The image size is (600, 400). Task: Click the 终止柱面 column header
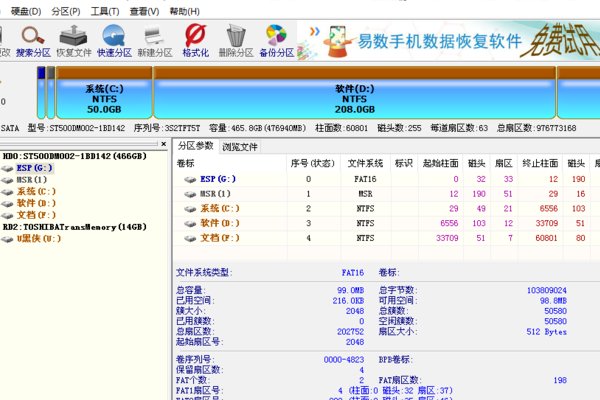540,163
